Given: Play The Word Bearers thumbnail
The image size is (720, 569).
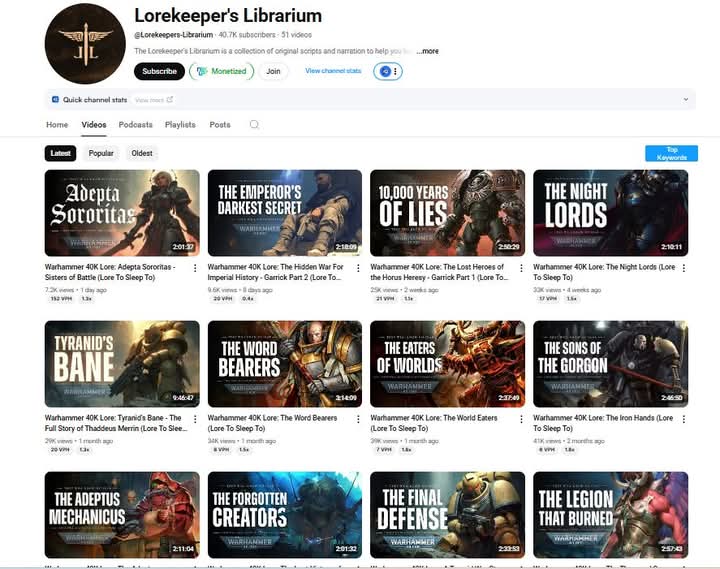Looking at the screenshot, I should 285,364.
